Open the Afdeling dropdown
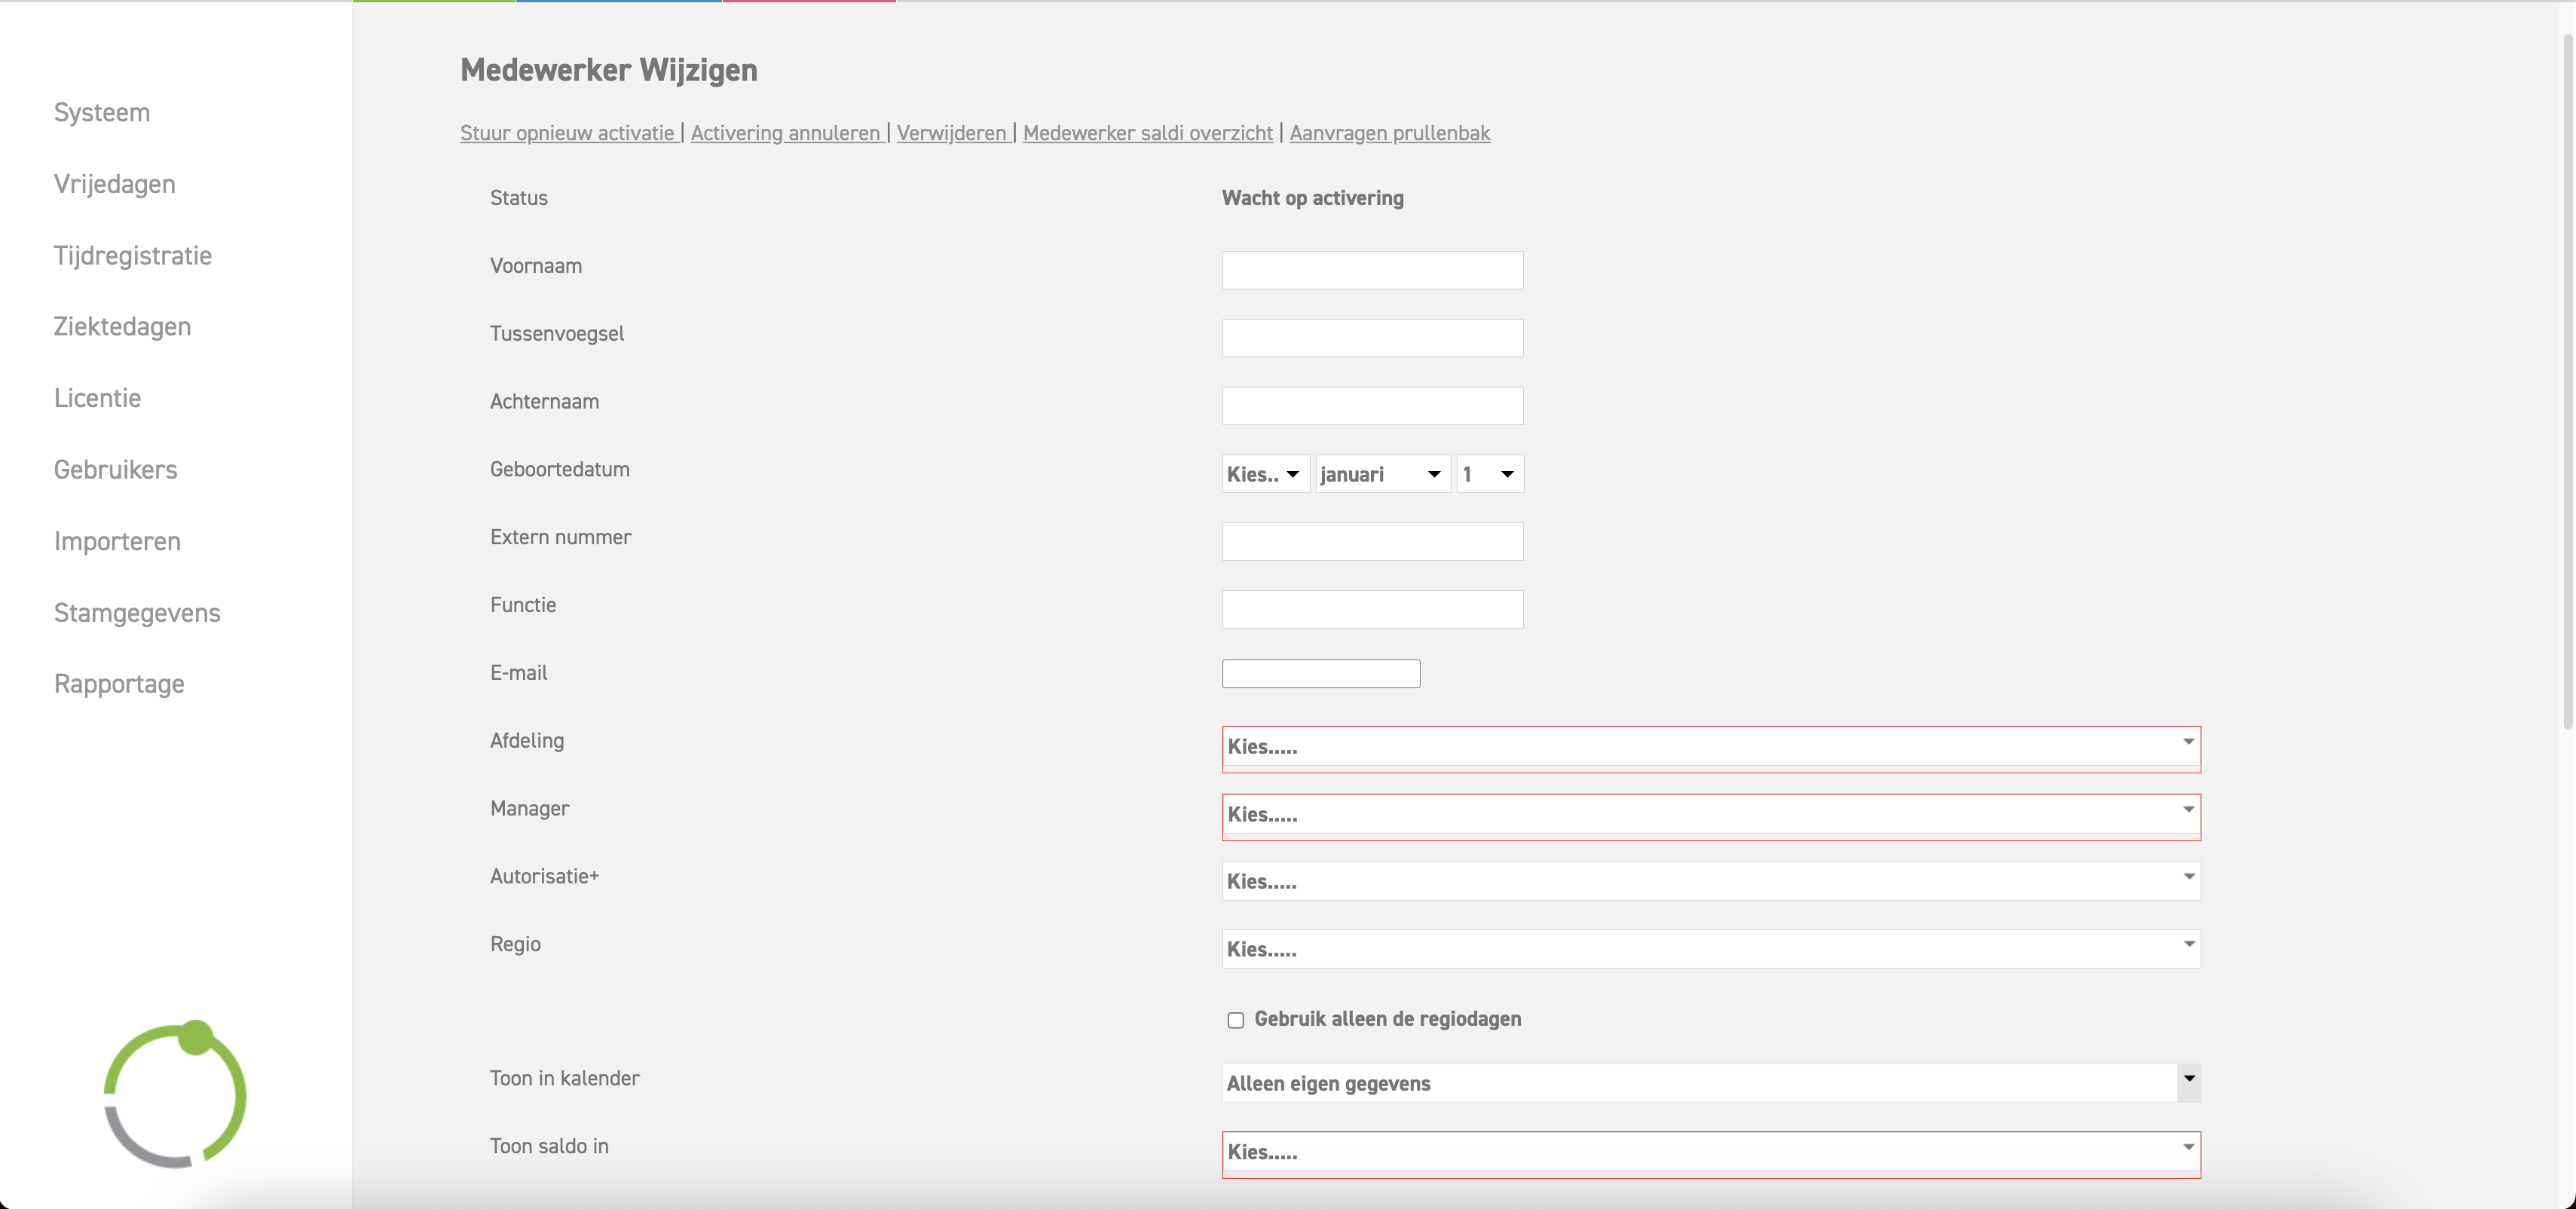 pyautogui.click(x=1710, y=747)
